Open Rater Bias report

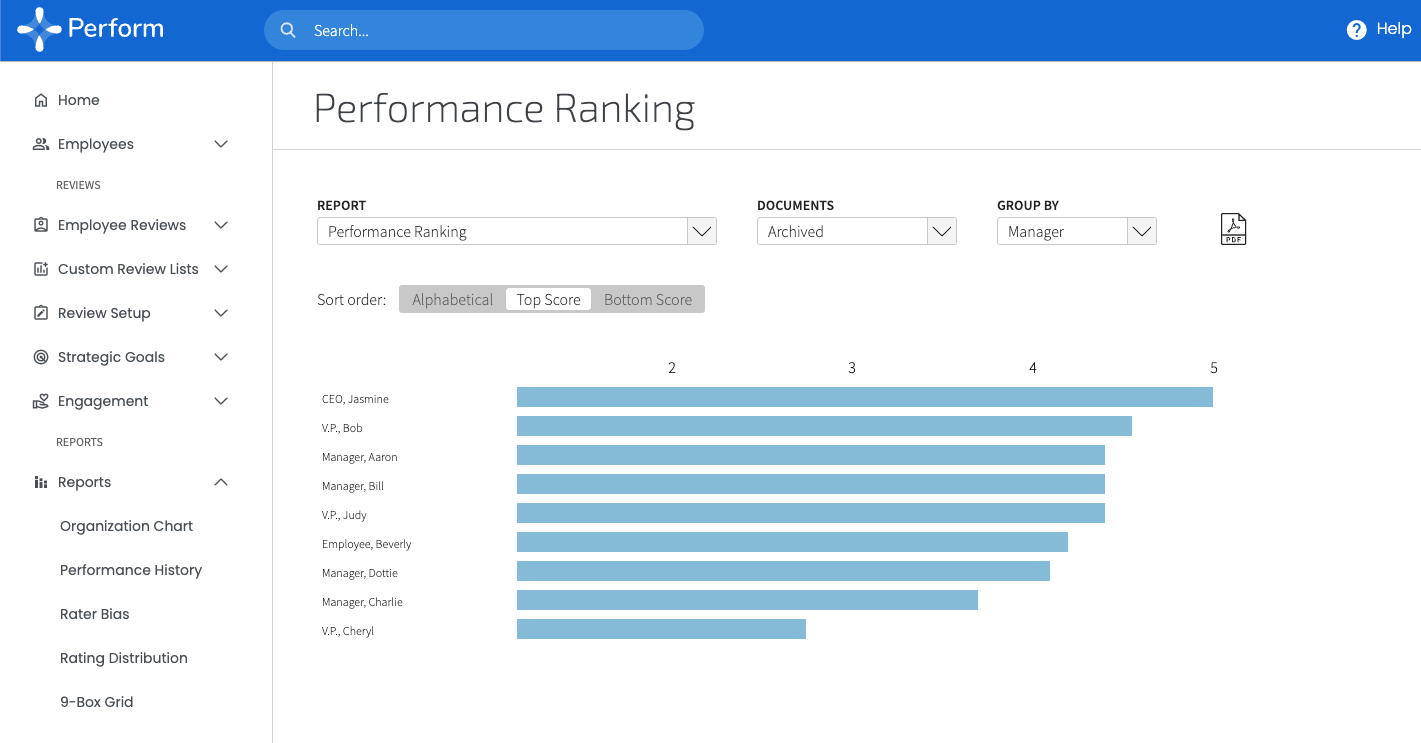pyautogui.click(x=95, y=614)
